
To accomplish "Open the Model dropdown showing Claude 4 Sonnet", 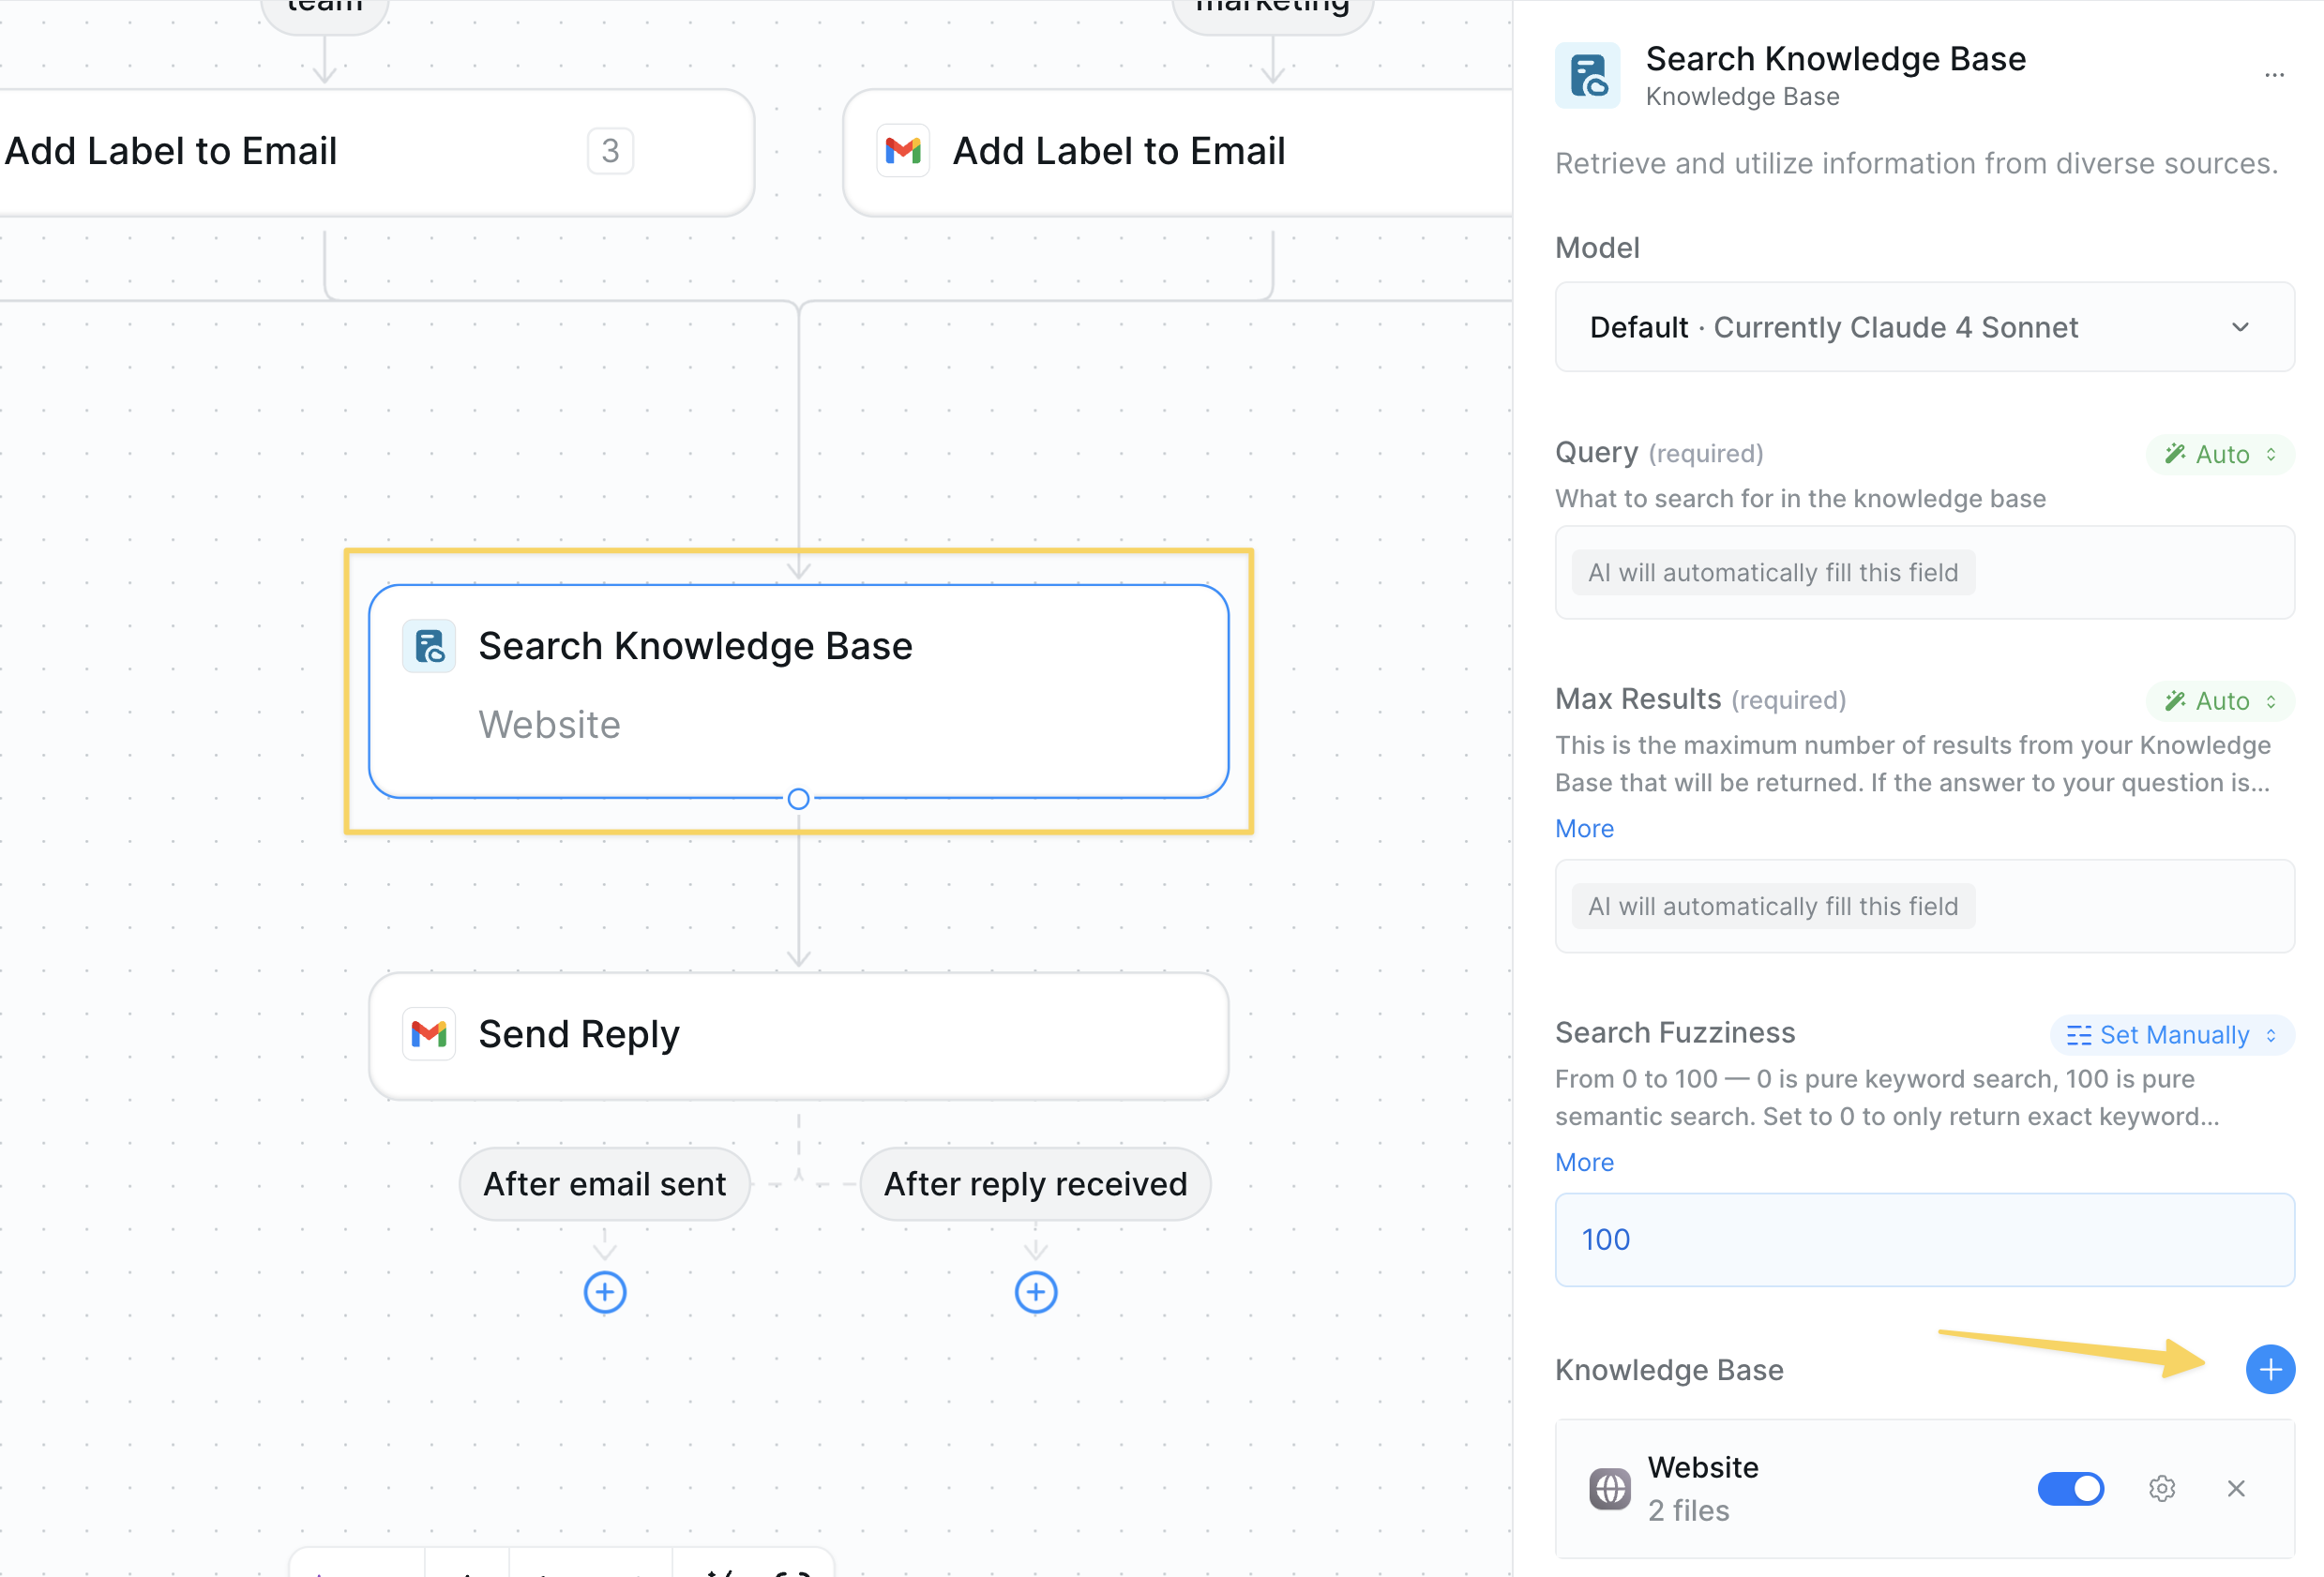I will tap(1924, 327).
